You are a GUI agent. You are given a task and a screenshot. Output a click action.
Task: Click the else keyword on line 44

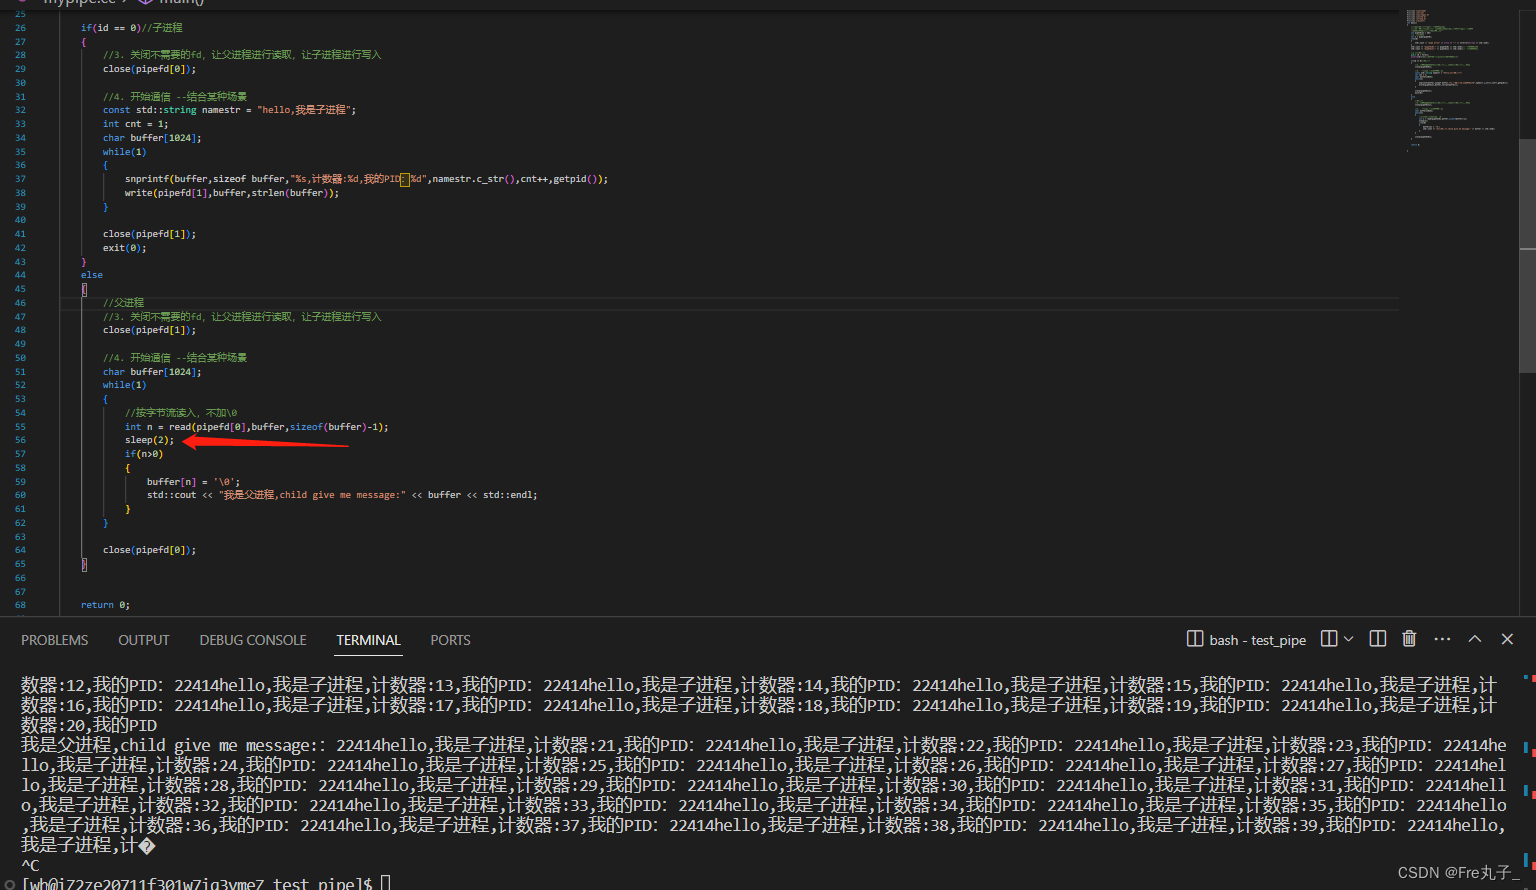(x=92, y=275)
